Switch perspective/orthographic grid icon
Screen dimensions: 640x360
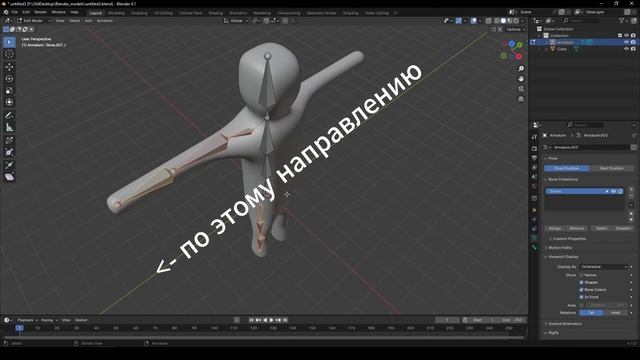click(x=521, y=99)
